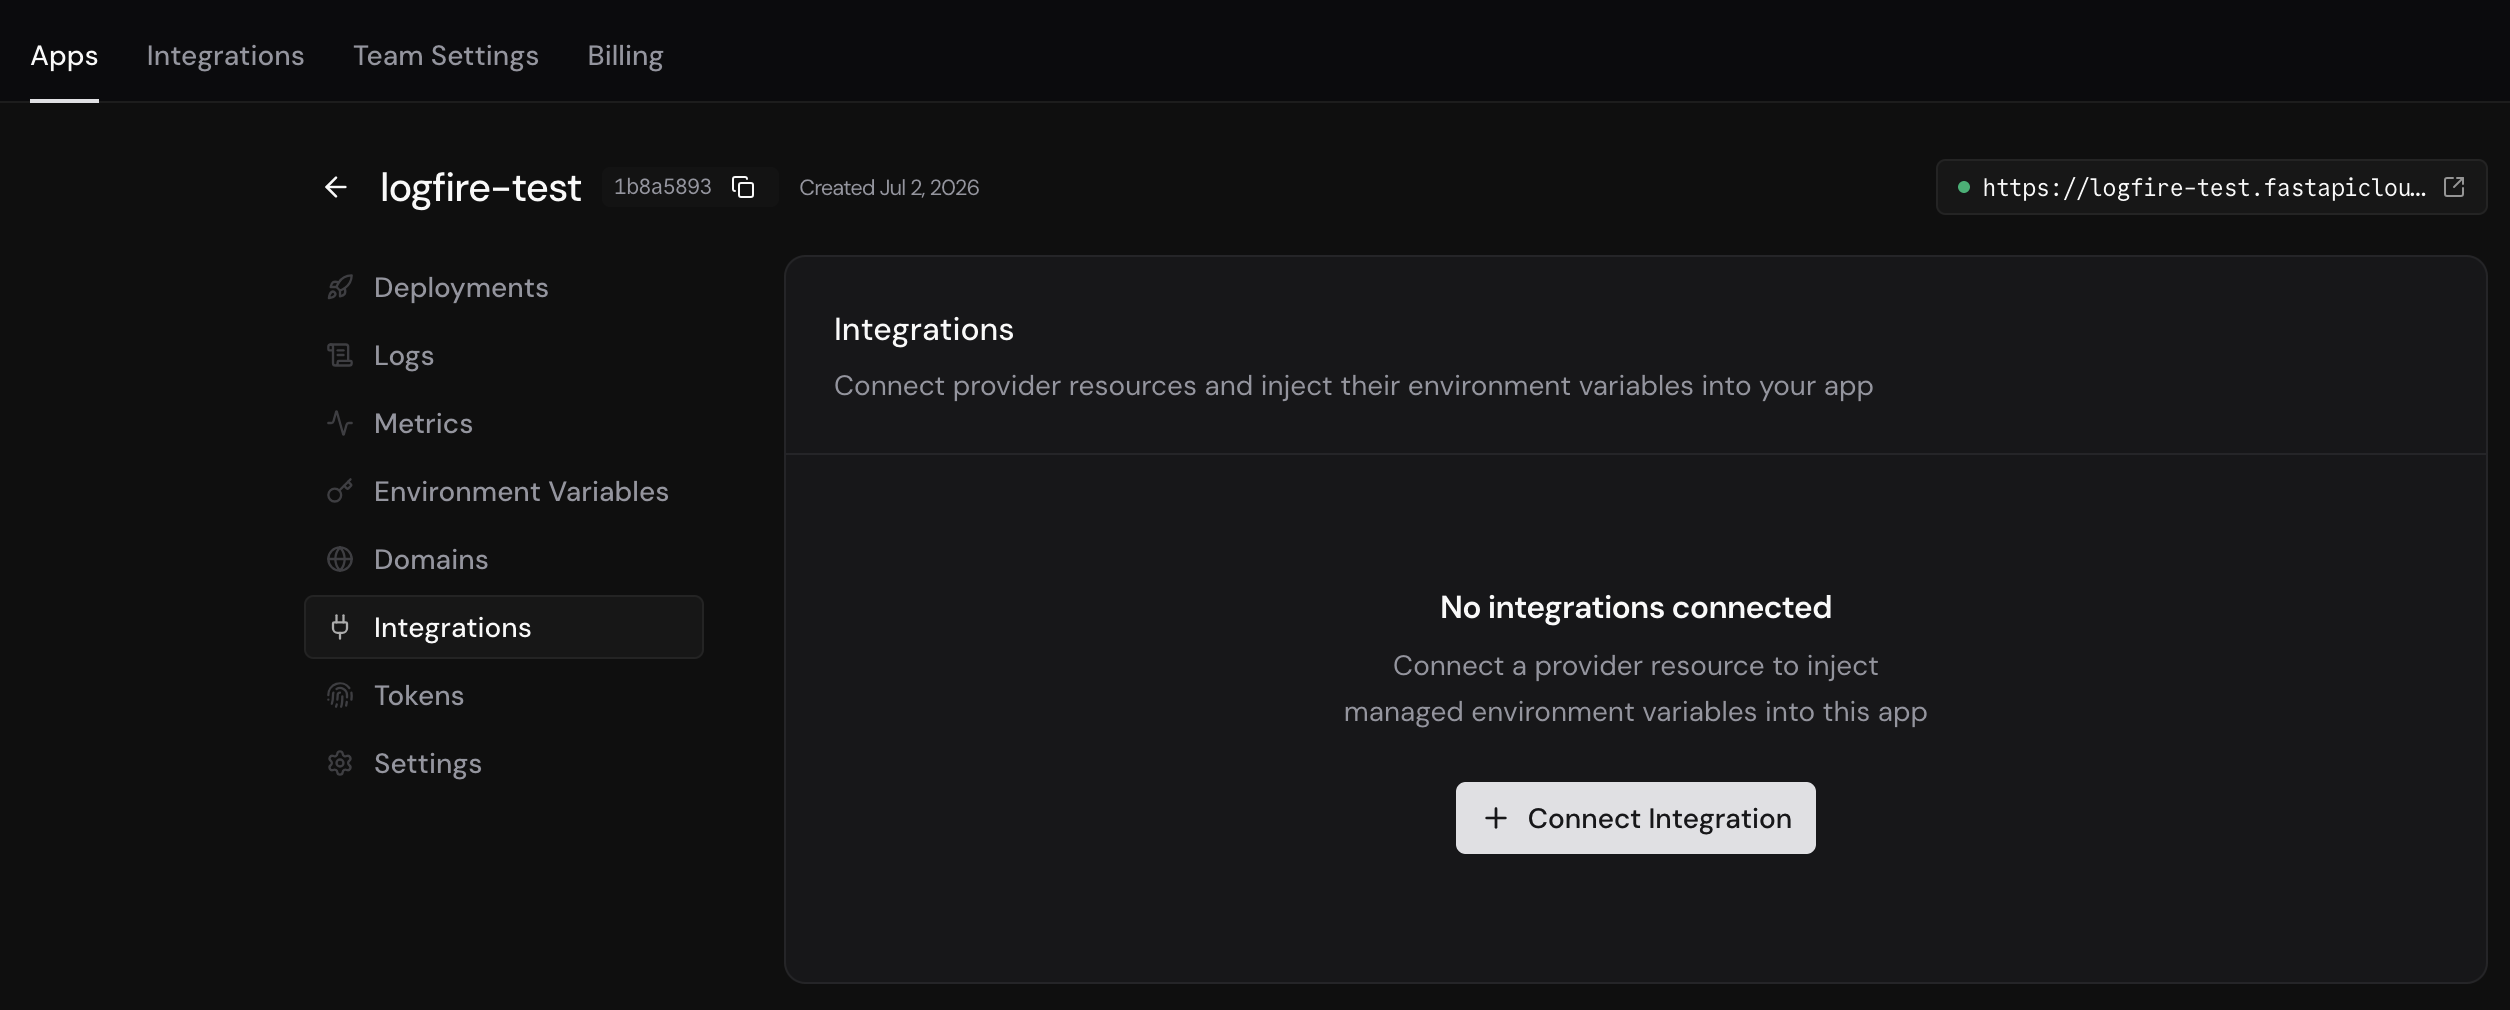Click the plus icon on Connect Integration
2510x1010 pixels.
pos(1496,818)
